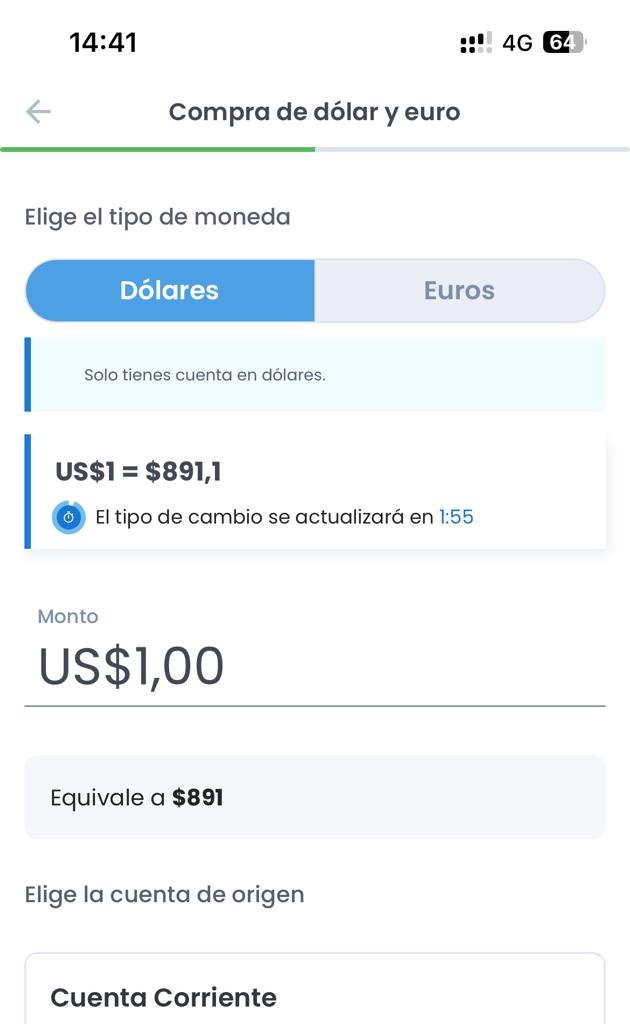Click the 4G network indicator
The height and width of the screenshot is (1024, 630).
coord(517,43)
